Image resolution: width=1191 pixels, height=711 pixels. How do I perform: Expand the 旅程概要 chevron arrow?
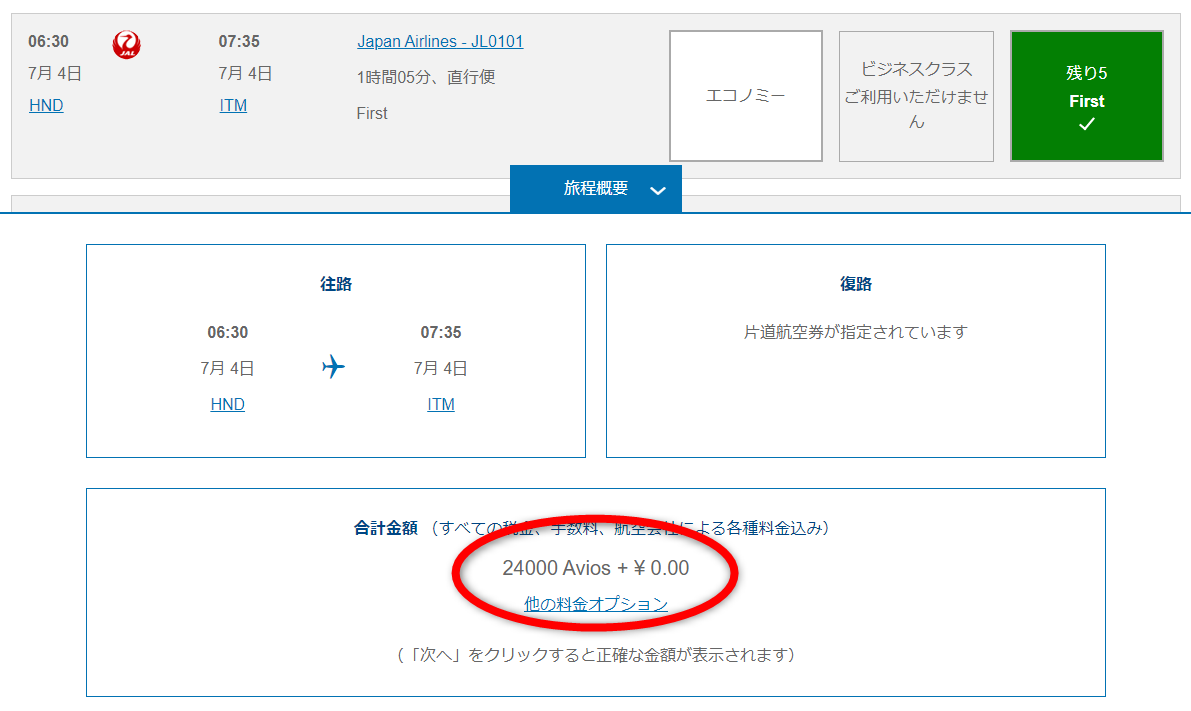658,191
